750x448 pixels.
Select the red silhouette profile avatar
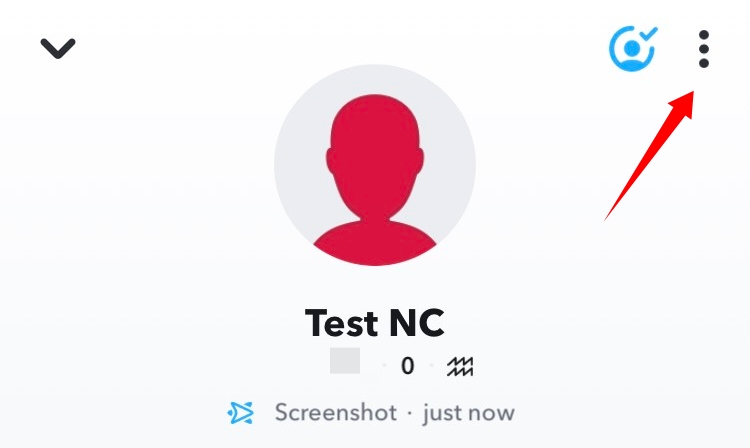click(375, 165)
